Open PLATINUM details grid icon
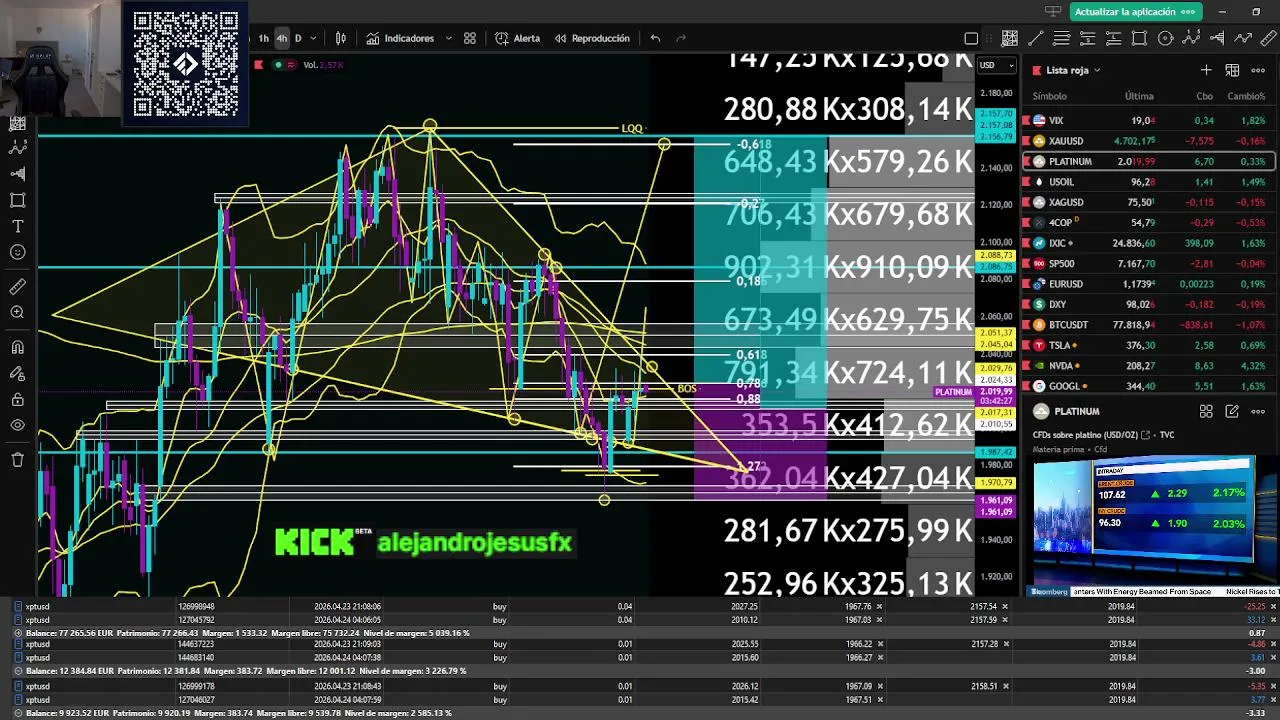Viewport: 1280px width, 720px height. click(x=1206, y=411)
